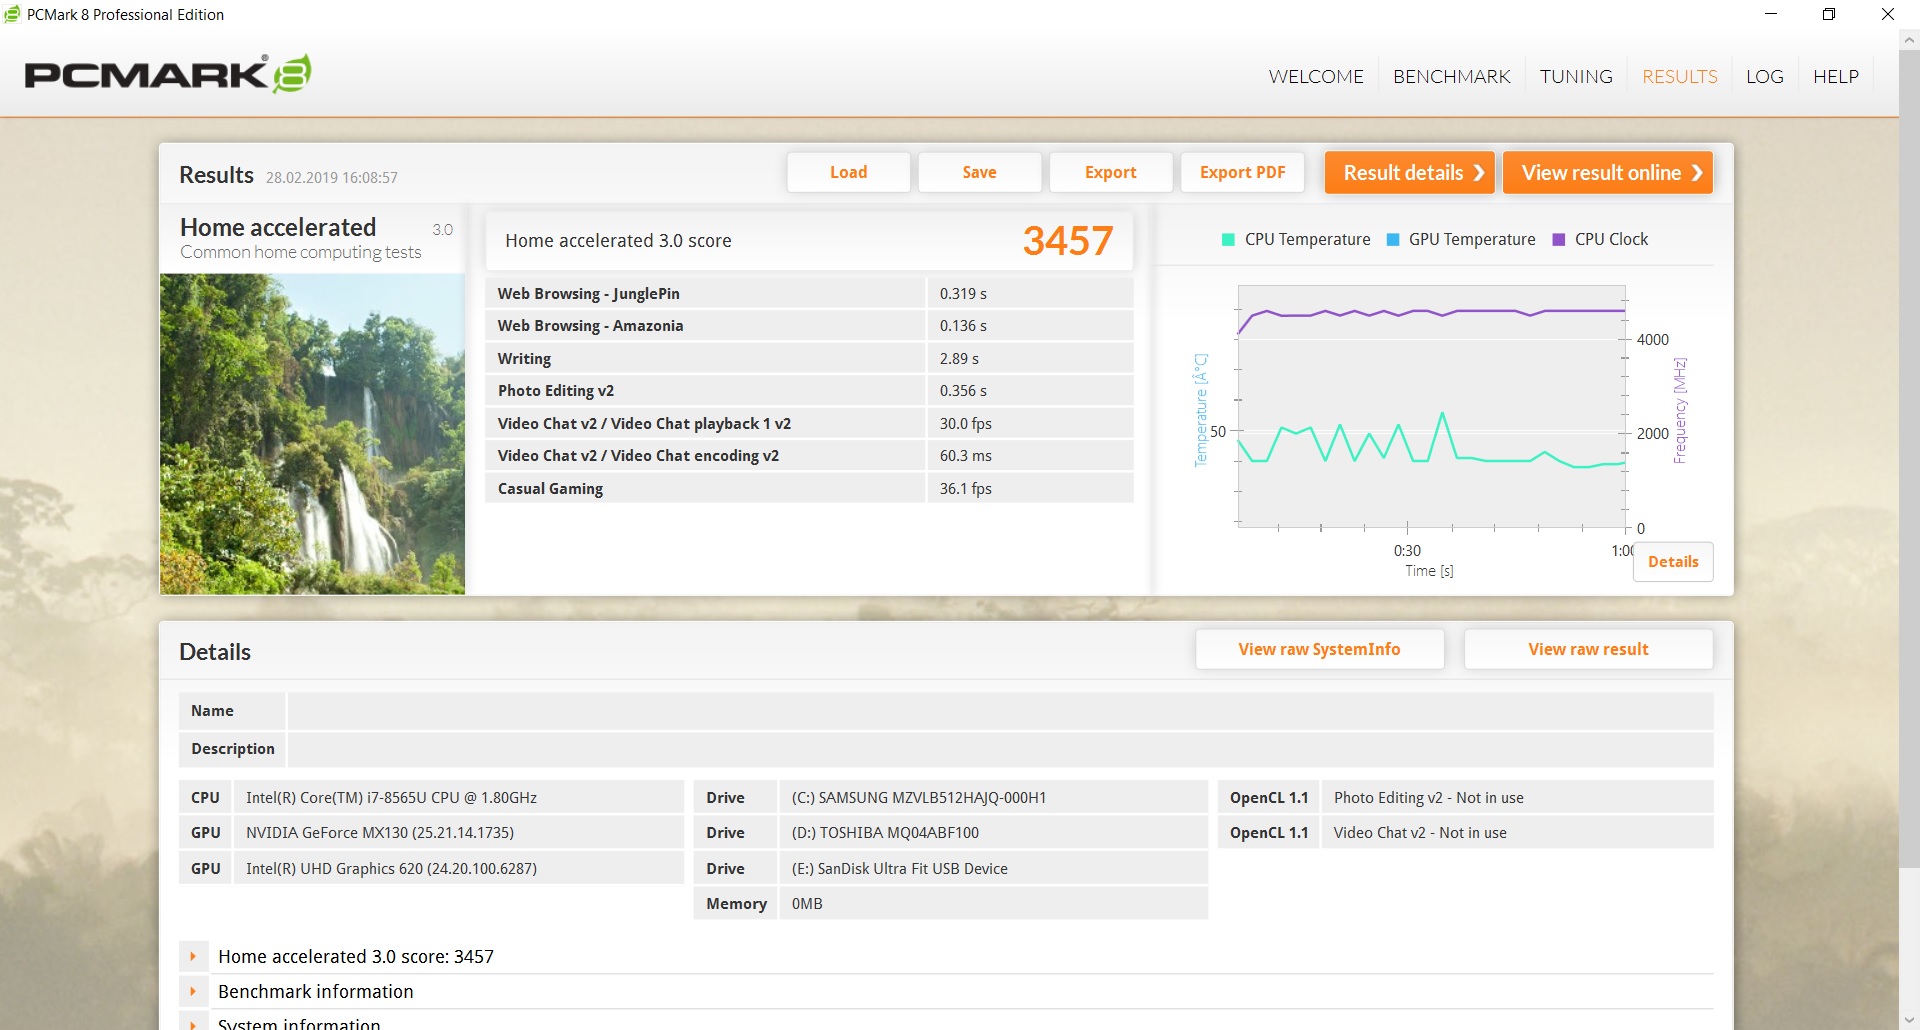
Task: Open the HELP tab
Action: pyautogui.click(x=1836, y=76)
